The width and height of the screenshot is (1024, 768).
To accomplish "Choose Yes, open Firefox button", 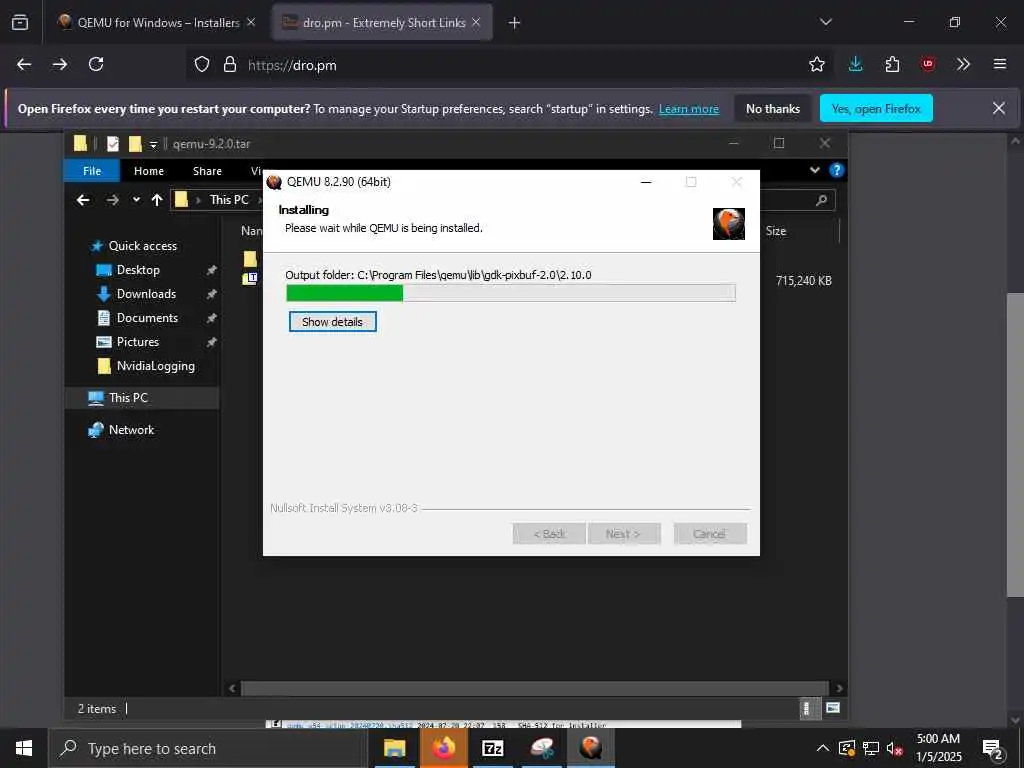I will (876, 108).
